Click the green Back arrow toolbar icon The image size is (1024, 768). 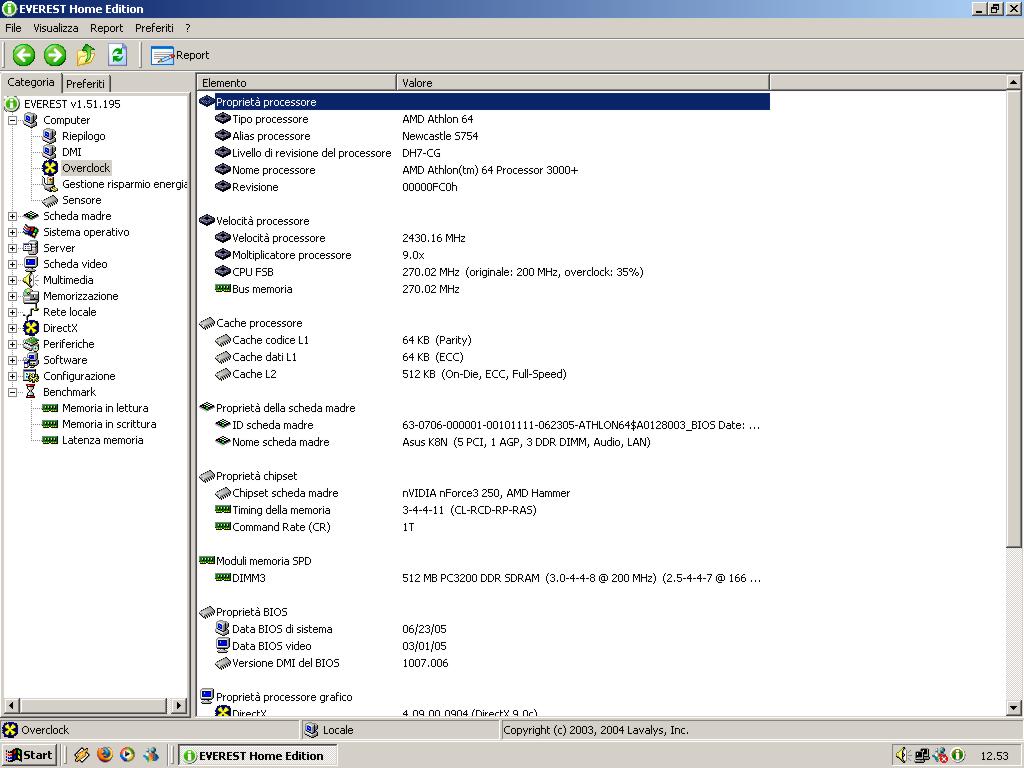pos(24,55)
